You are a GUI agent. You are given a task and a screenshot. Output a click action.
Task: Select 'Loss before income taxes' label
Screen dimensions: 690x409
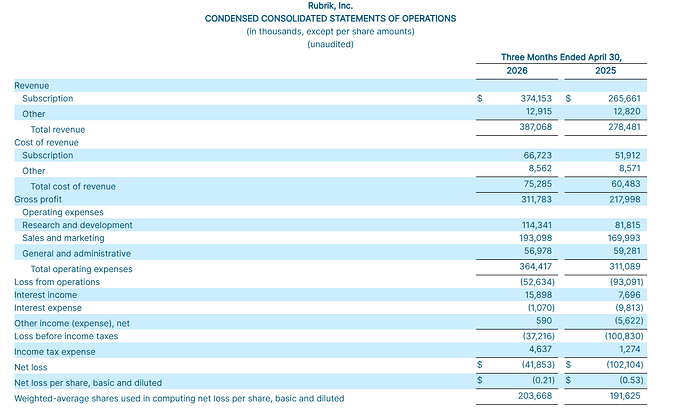pos(66,336)
